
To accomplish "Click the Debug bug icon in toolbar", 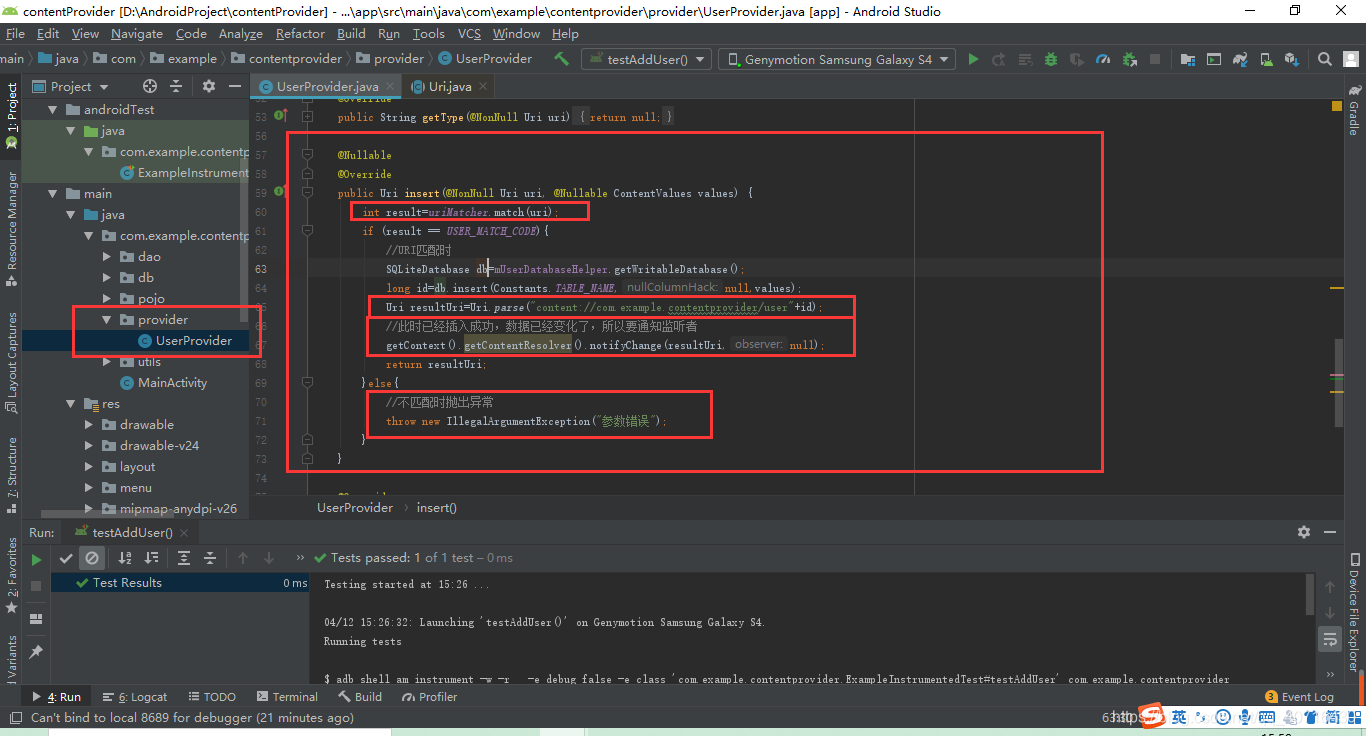I will pos(1050,59).
